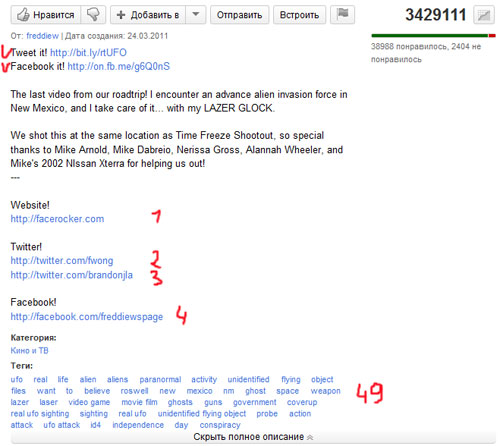This screenshot has width=500, height=446.
Task: Click the Добавить в plus button
Action: (x=148, y=15)
